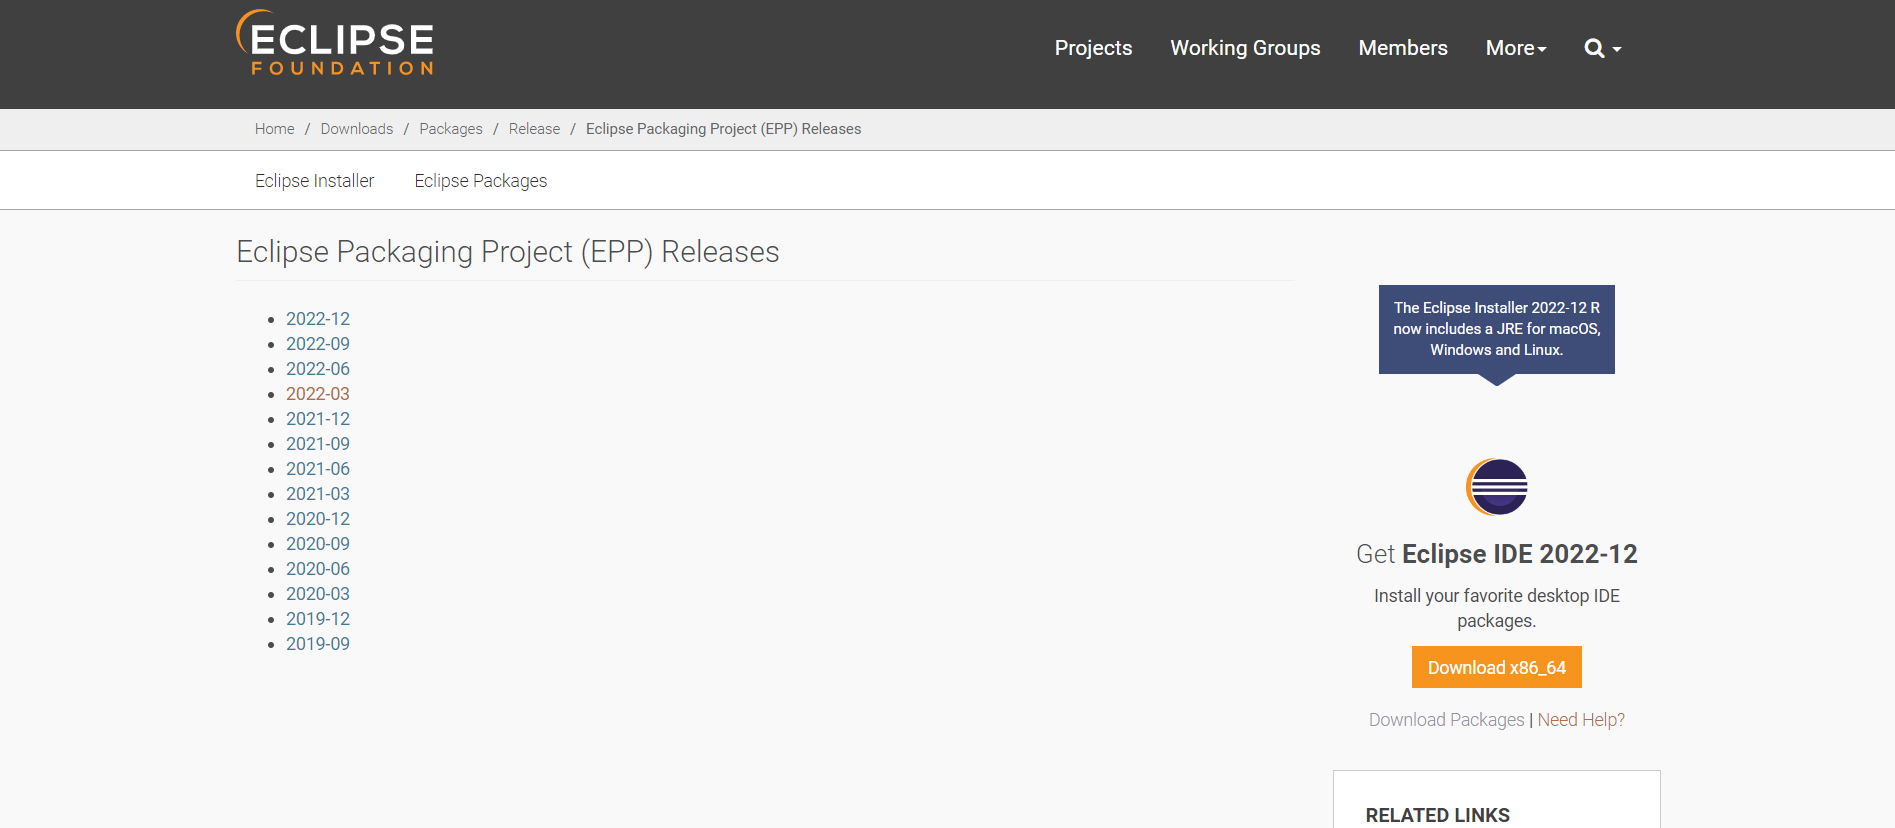This screenshot has width=1895, height=828.
Task: Open the 2022-06 release
Action: coord(318,369)
